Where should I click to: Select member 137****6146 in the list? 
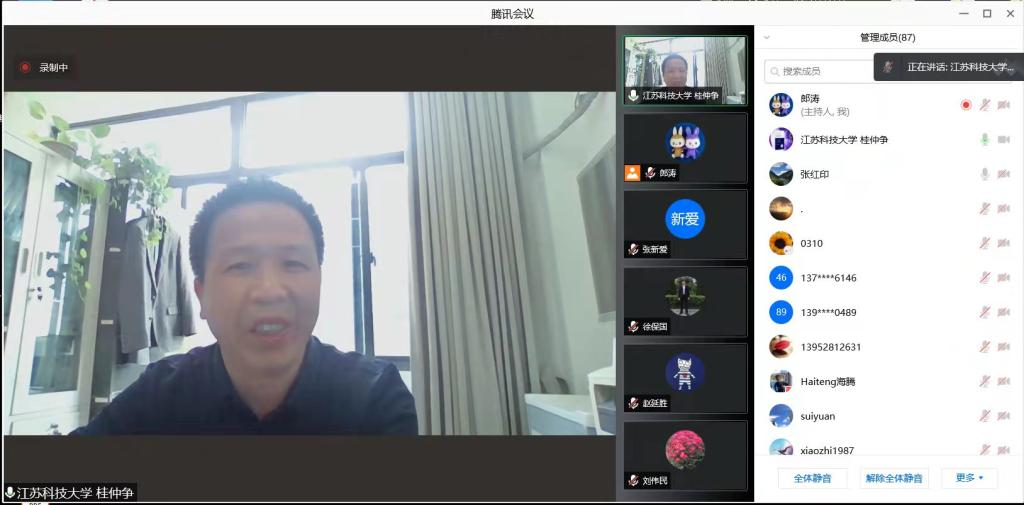pos(828,278)
